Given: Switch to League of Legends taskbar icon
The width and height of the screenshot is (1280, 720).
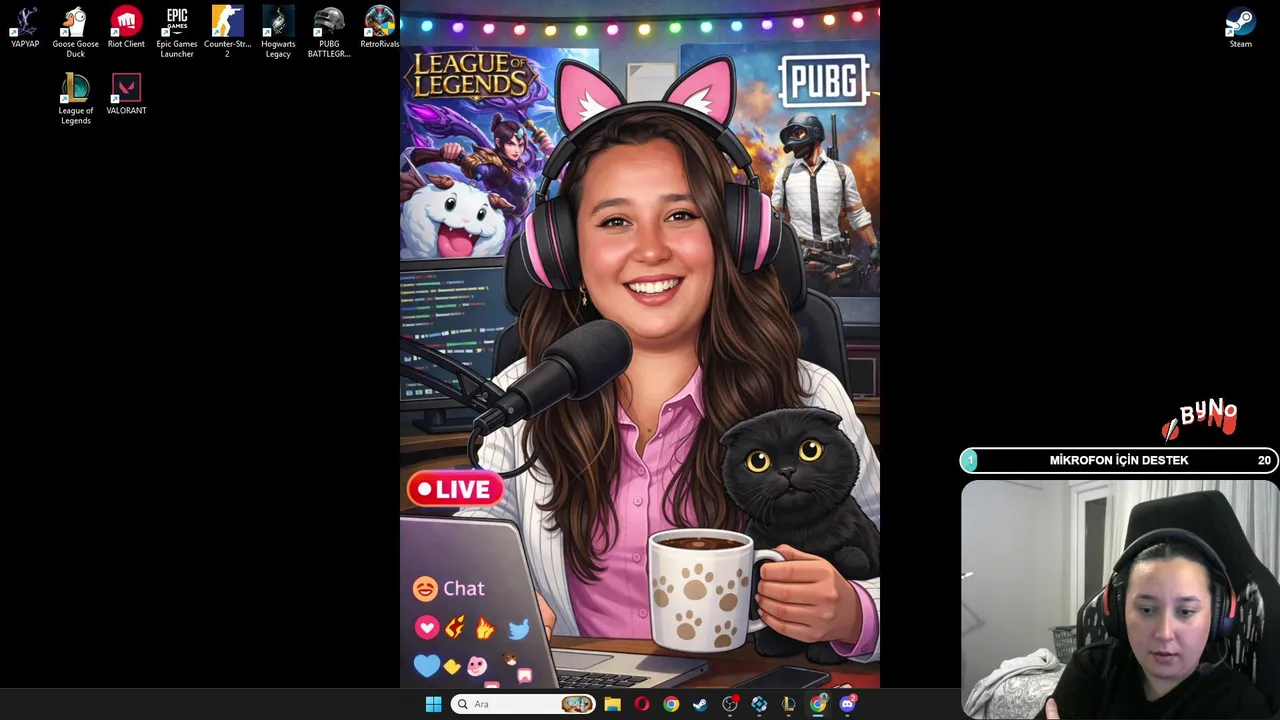Looking at the screenshot, I should point(789,704).
